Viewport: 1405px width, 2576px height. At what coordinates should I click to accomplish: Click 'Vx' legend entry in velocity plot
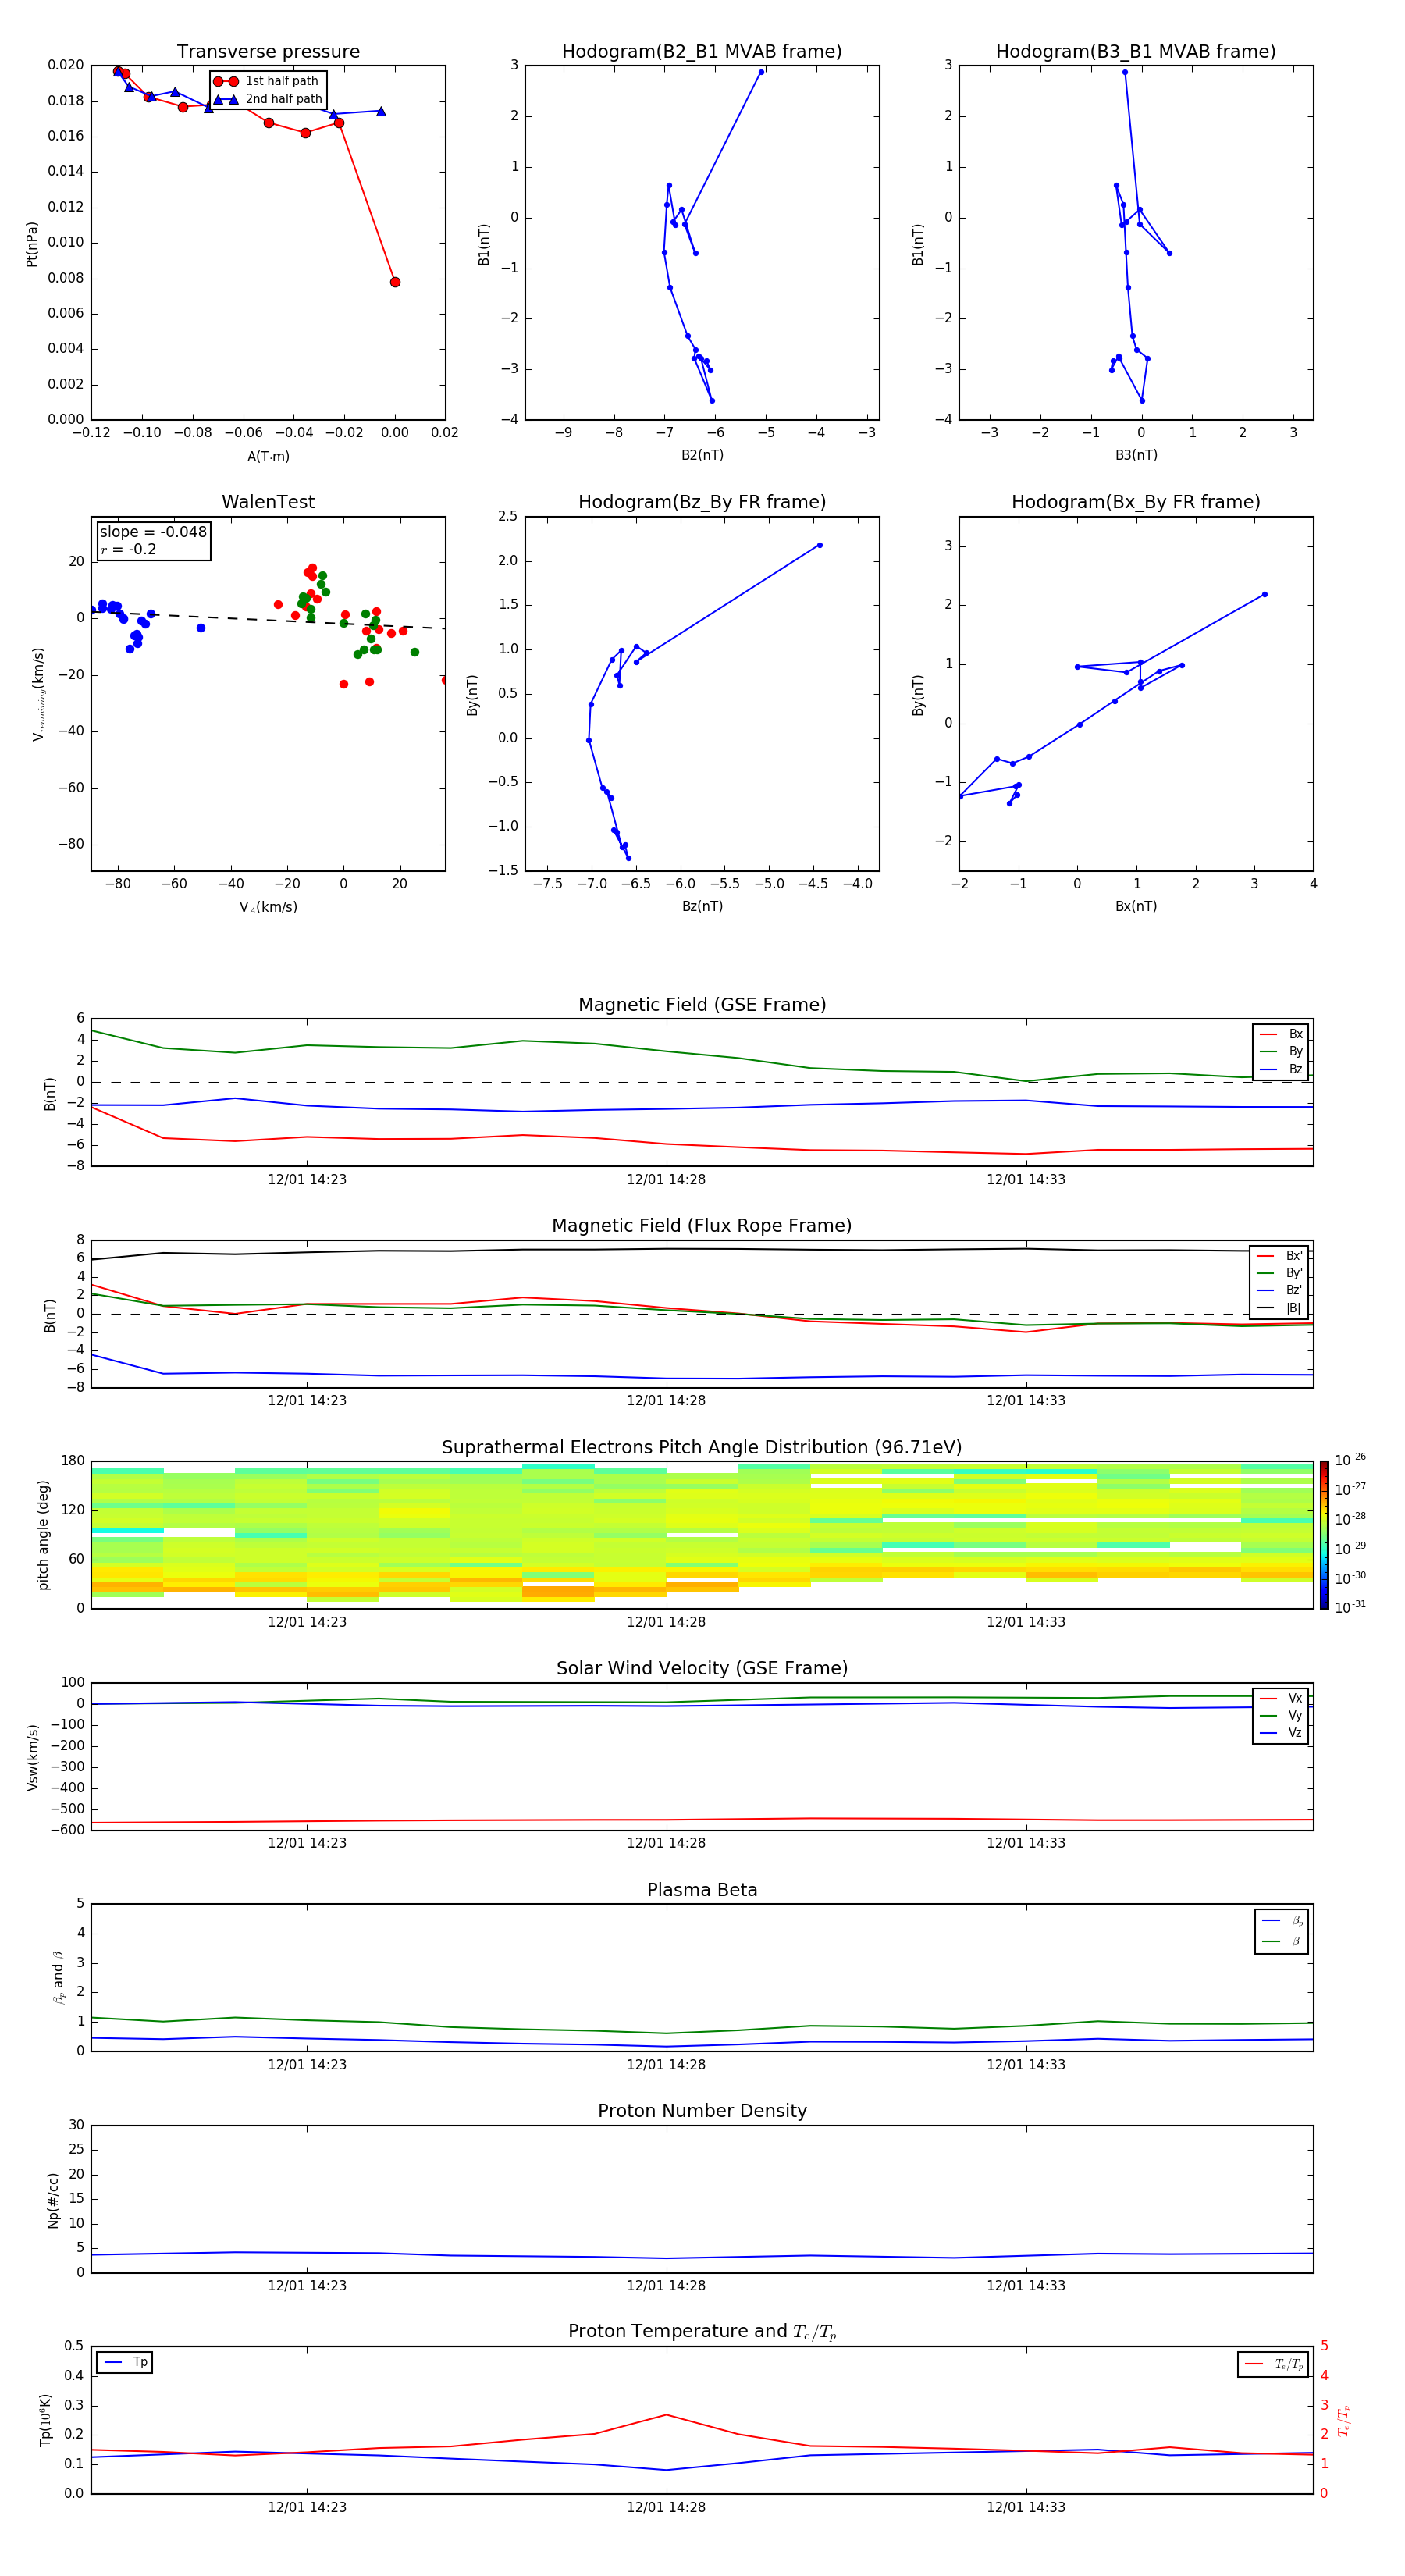click(1282, 1698)
